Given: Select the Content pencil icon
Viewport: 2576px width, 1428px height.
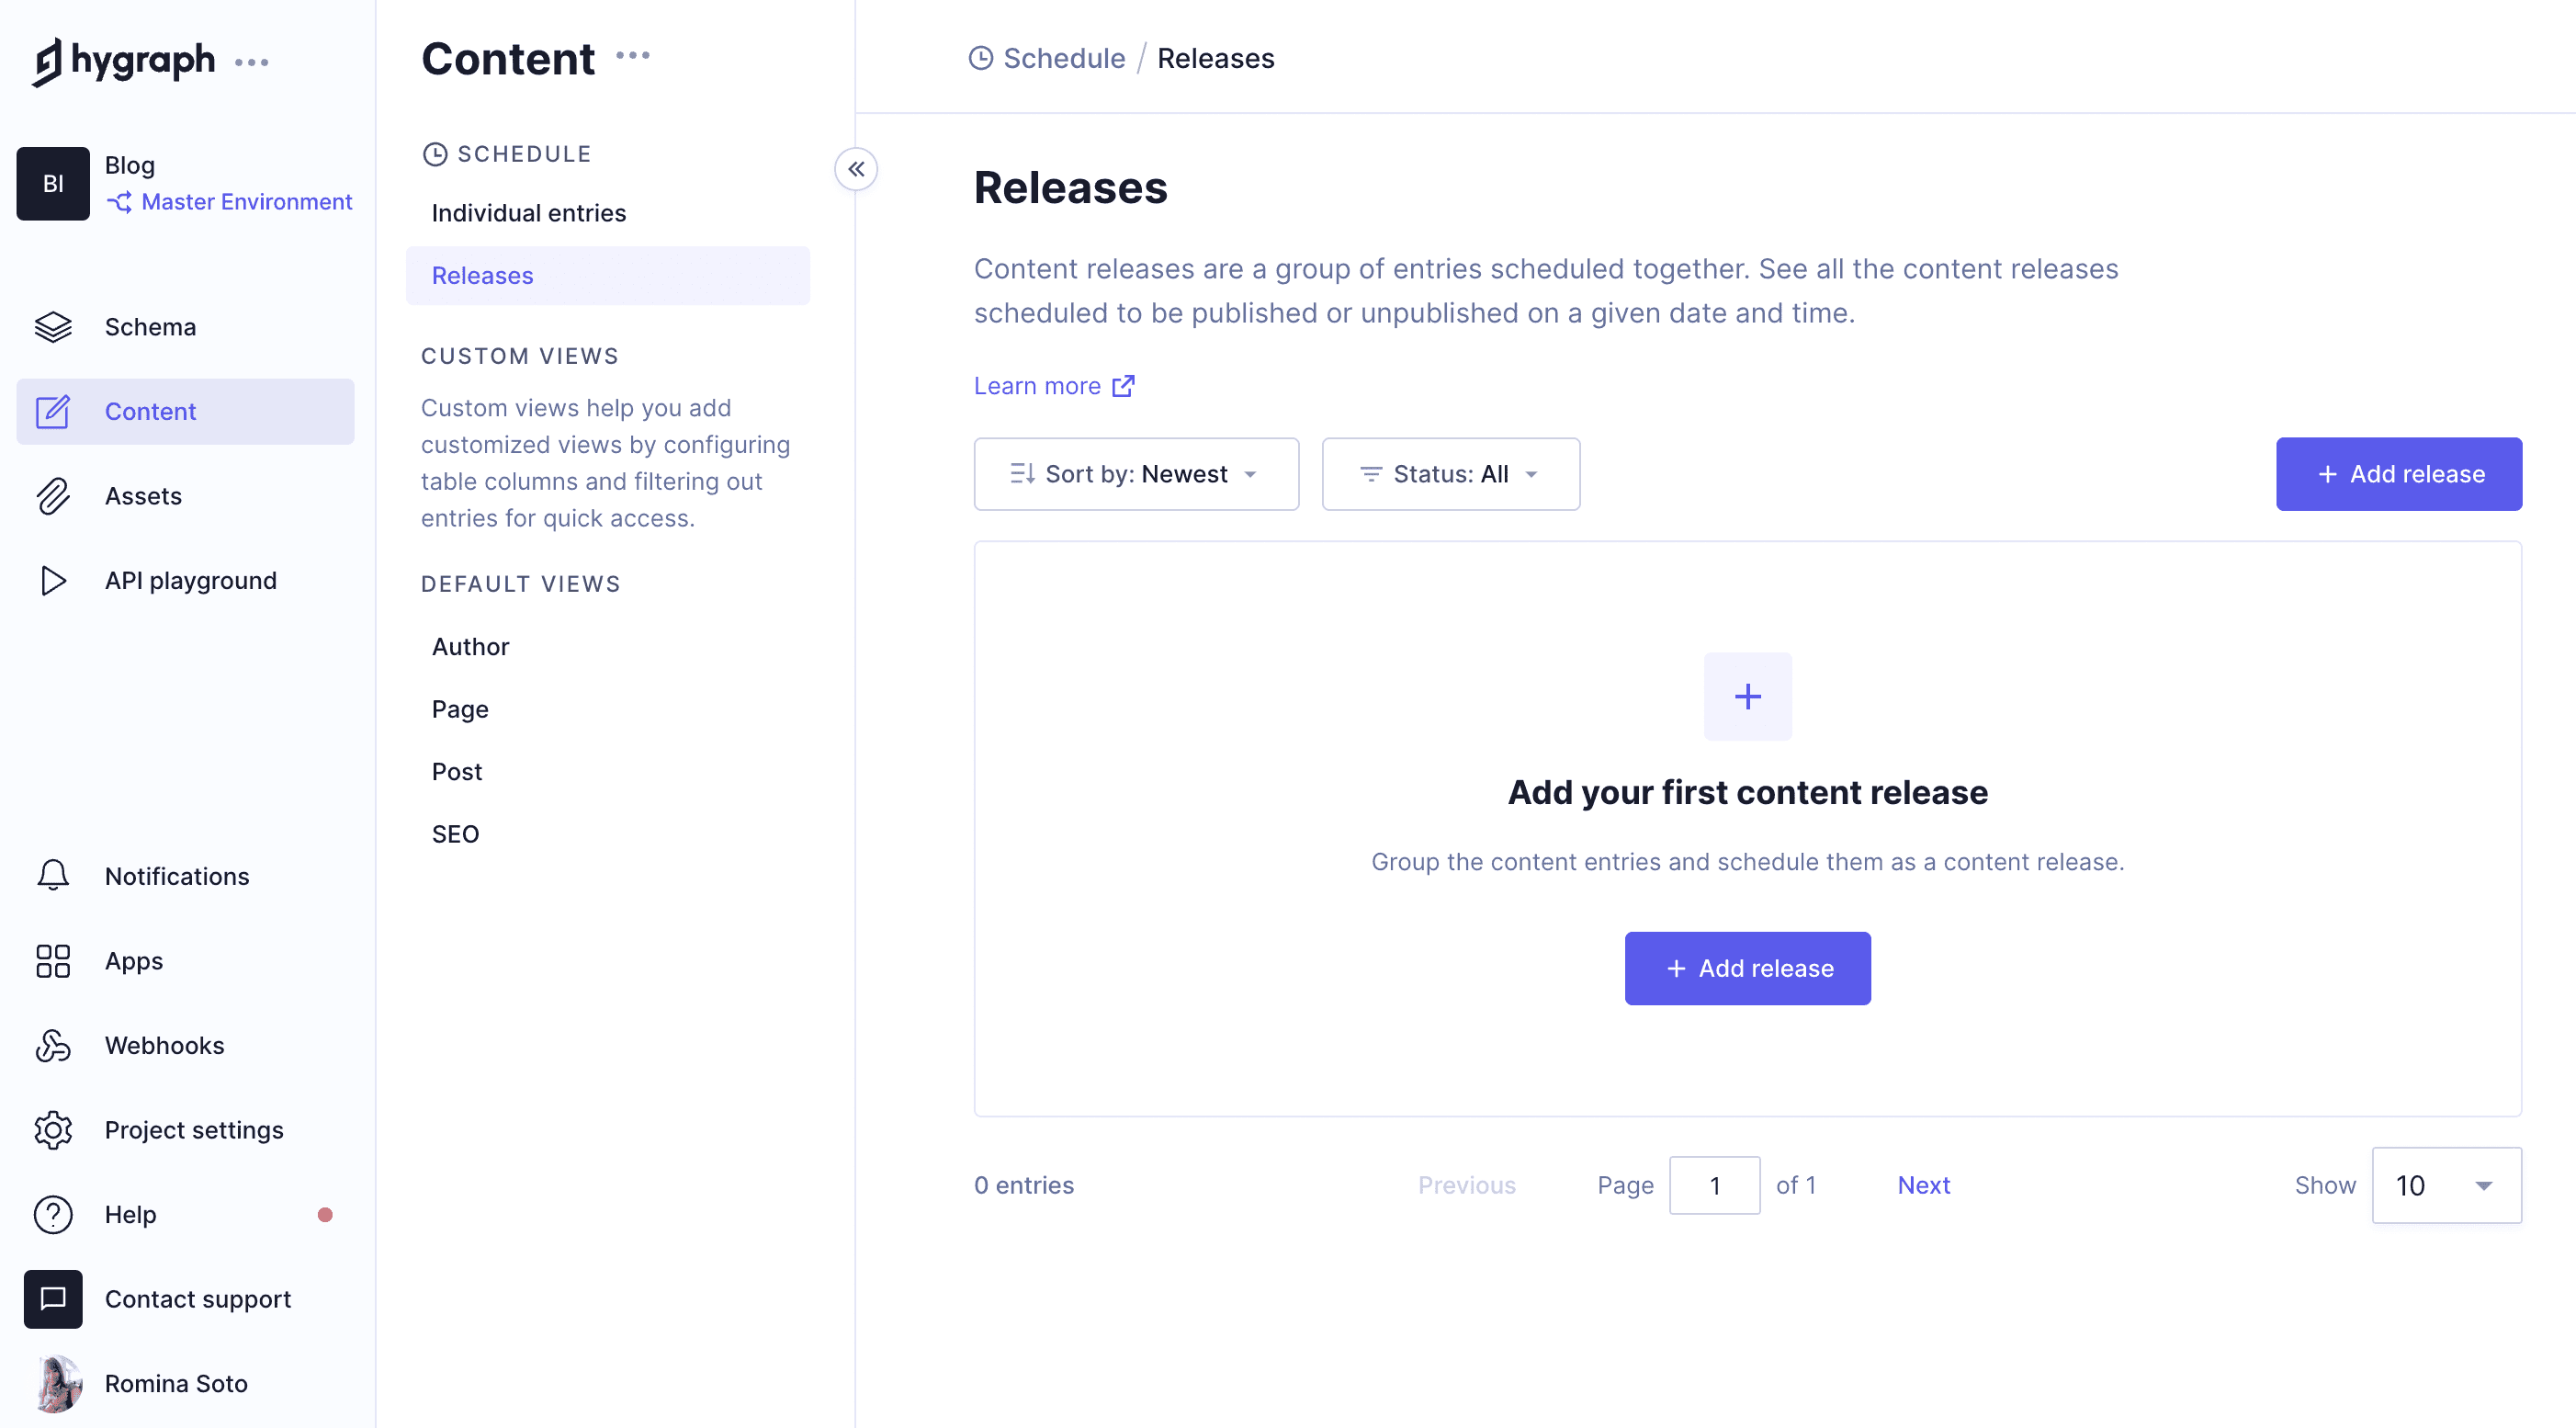Looking at the screenshot, I should (x=54, y=411).
